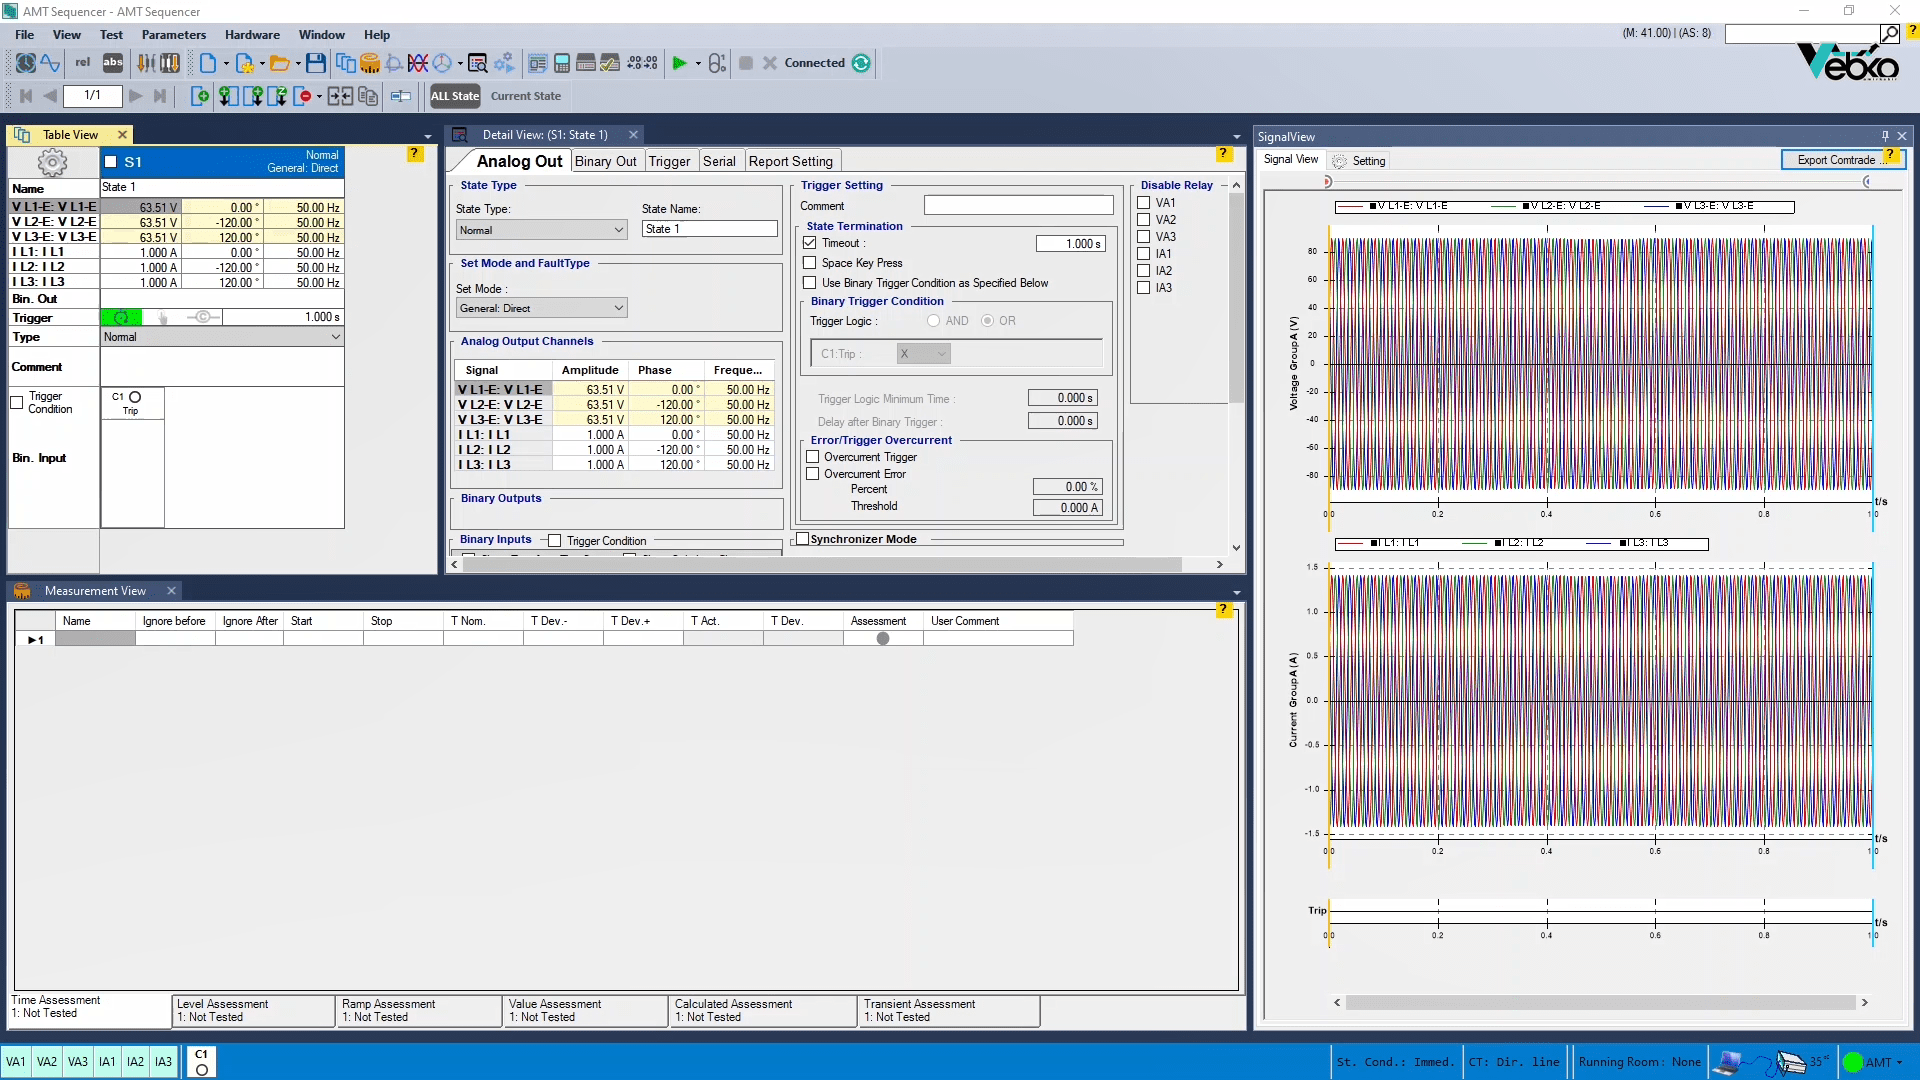The width and height of the screenshot is (1920, 1080).
Task: Click the 'abs' absolute mode icon
Action: click(x=113, y=62)
